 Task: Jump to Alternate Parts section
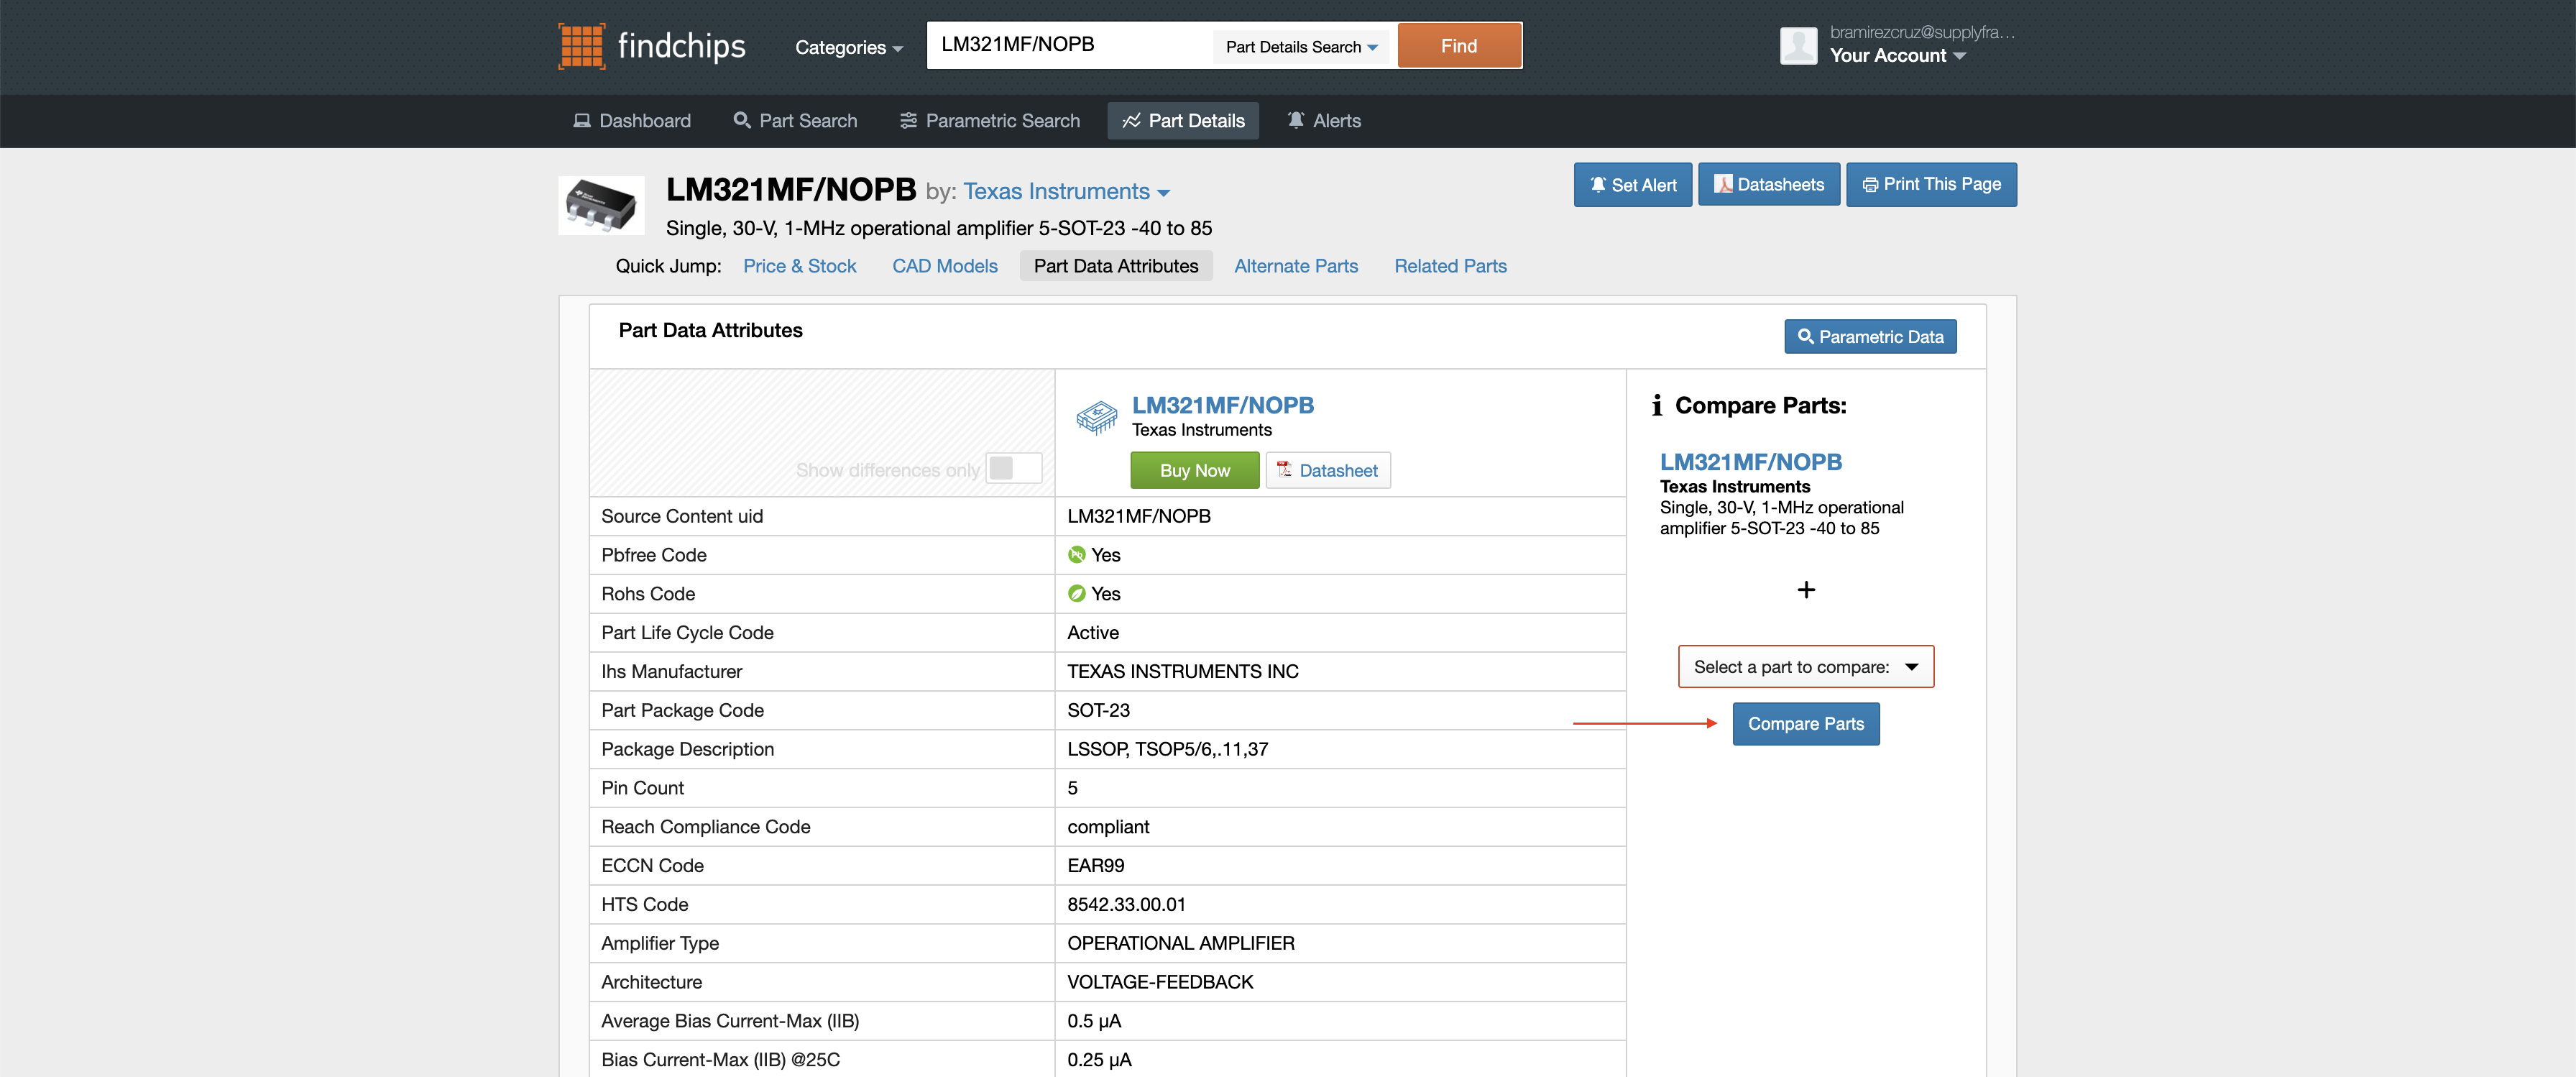click(1295, 266)
